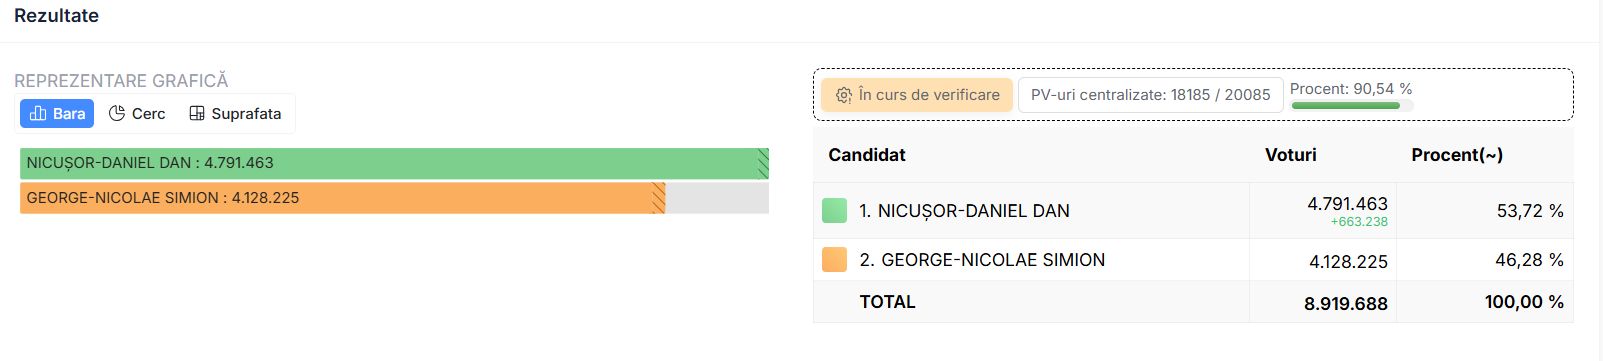Sort by the Voturi column header
The height and width of the screenshot is (361, 1603).
click(x=1290, y=155)
